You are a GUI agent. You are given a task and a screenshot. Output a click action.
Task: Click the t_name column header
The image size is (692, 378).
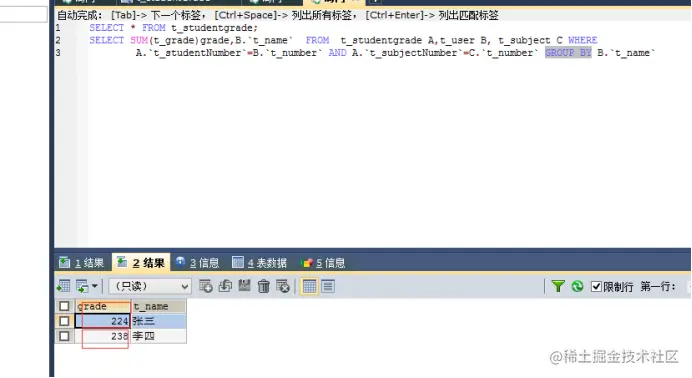point(159,306)
